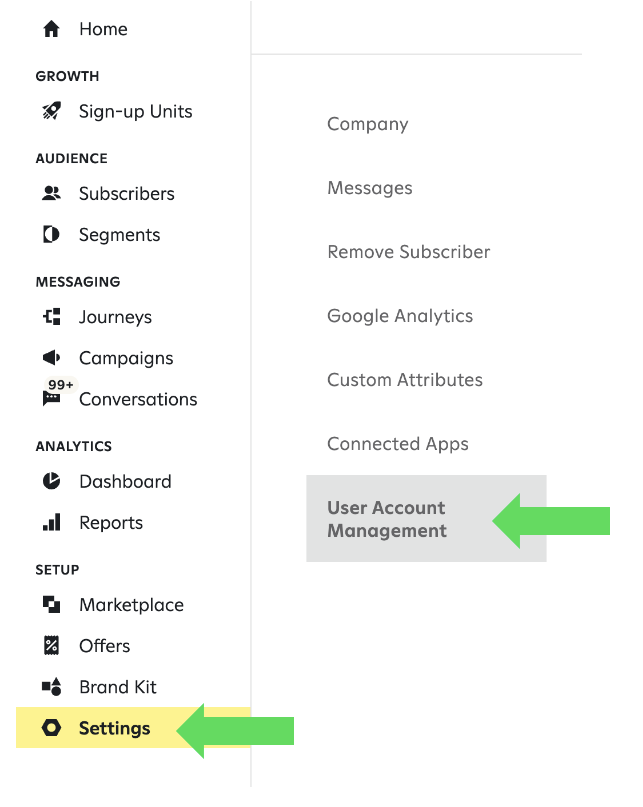Click the Settings hexagon icon
This screenshot has height=807, width=643.
(x=51, y=728)
